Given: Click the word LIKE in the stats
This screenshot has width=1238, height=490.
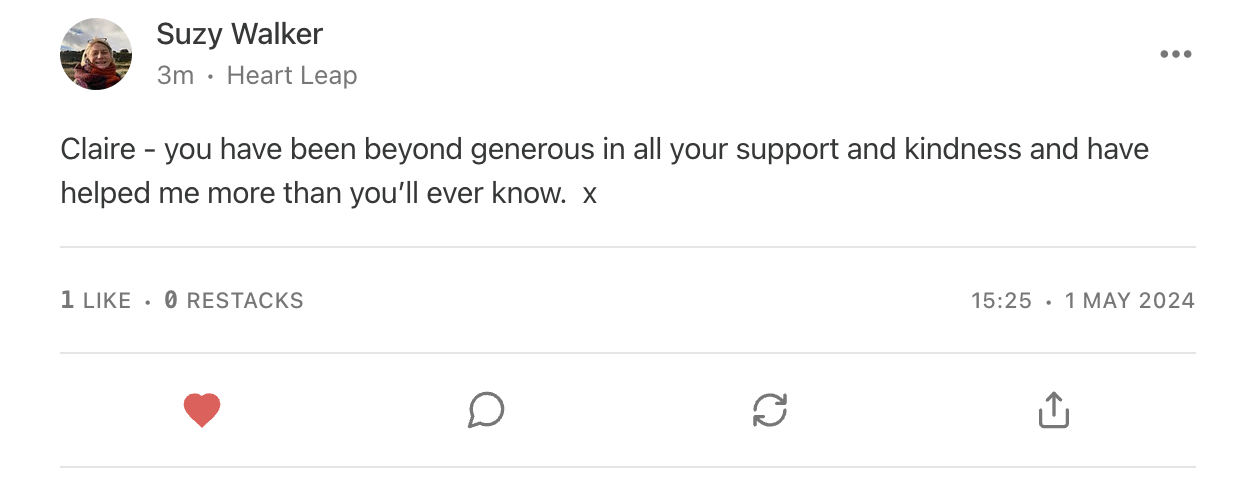Looking at the screenshot, I should pyautogui.click(x=107, y=300).
